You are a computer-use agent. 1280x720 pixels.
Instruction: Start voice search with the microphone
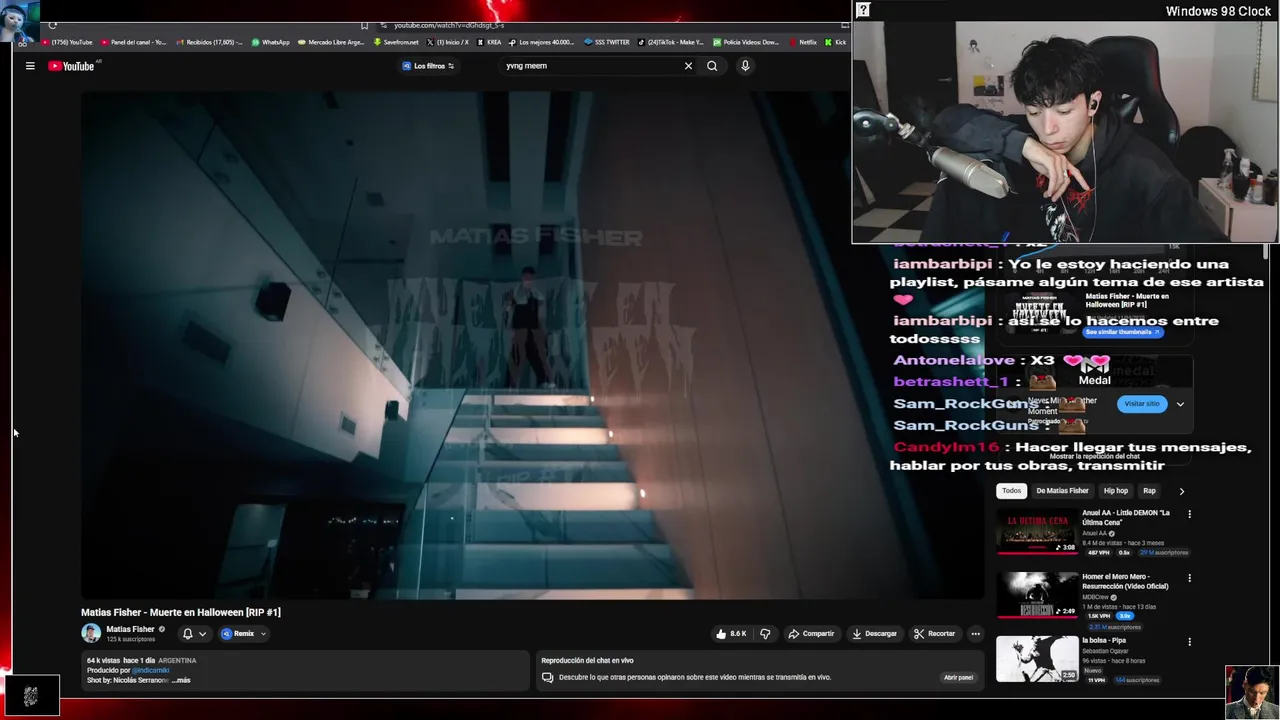coord(745,66)
